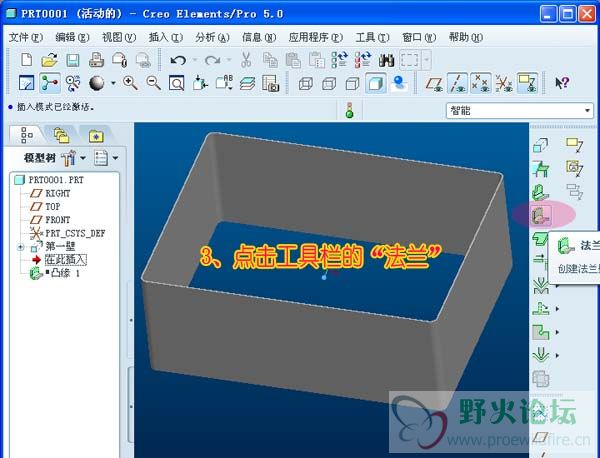Open selection box tool dropdown arrow

(427, 60)
